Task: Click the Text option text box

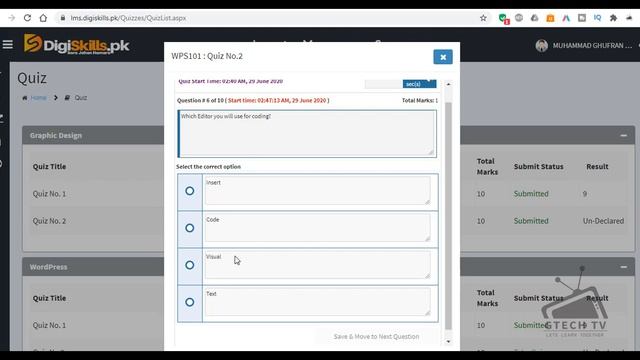Action: pyautogui.click(x=318, y=302)
